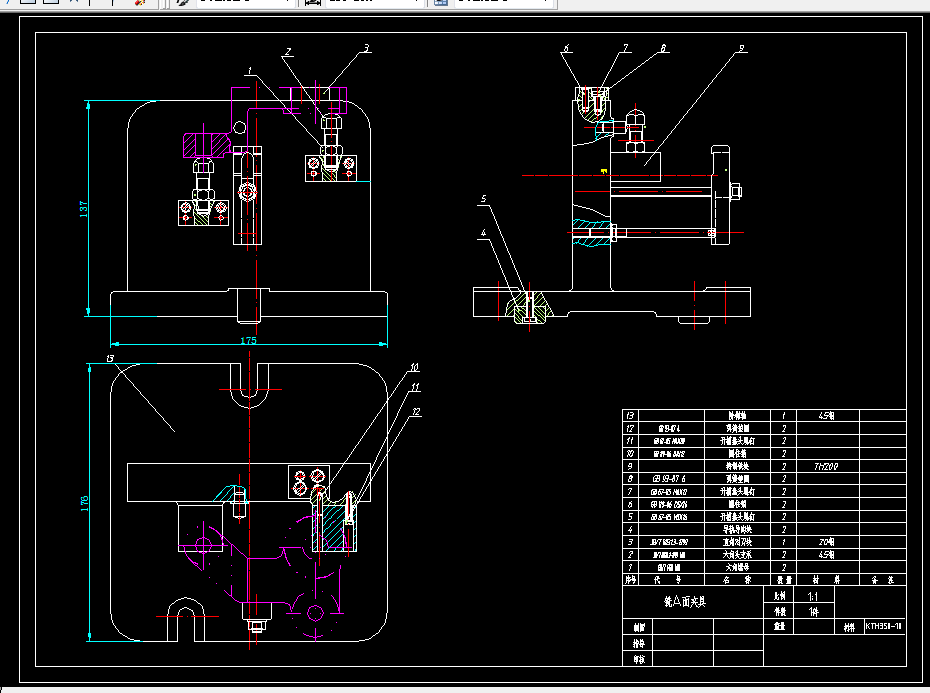Viewport: 930px width, 693px height.
Task: Click balloon number 13 in the bottom view
Action: coord(110,358)
